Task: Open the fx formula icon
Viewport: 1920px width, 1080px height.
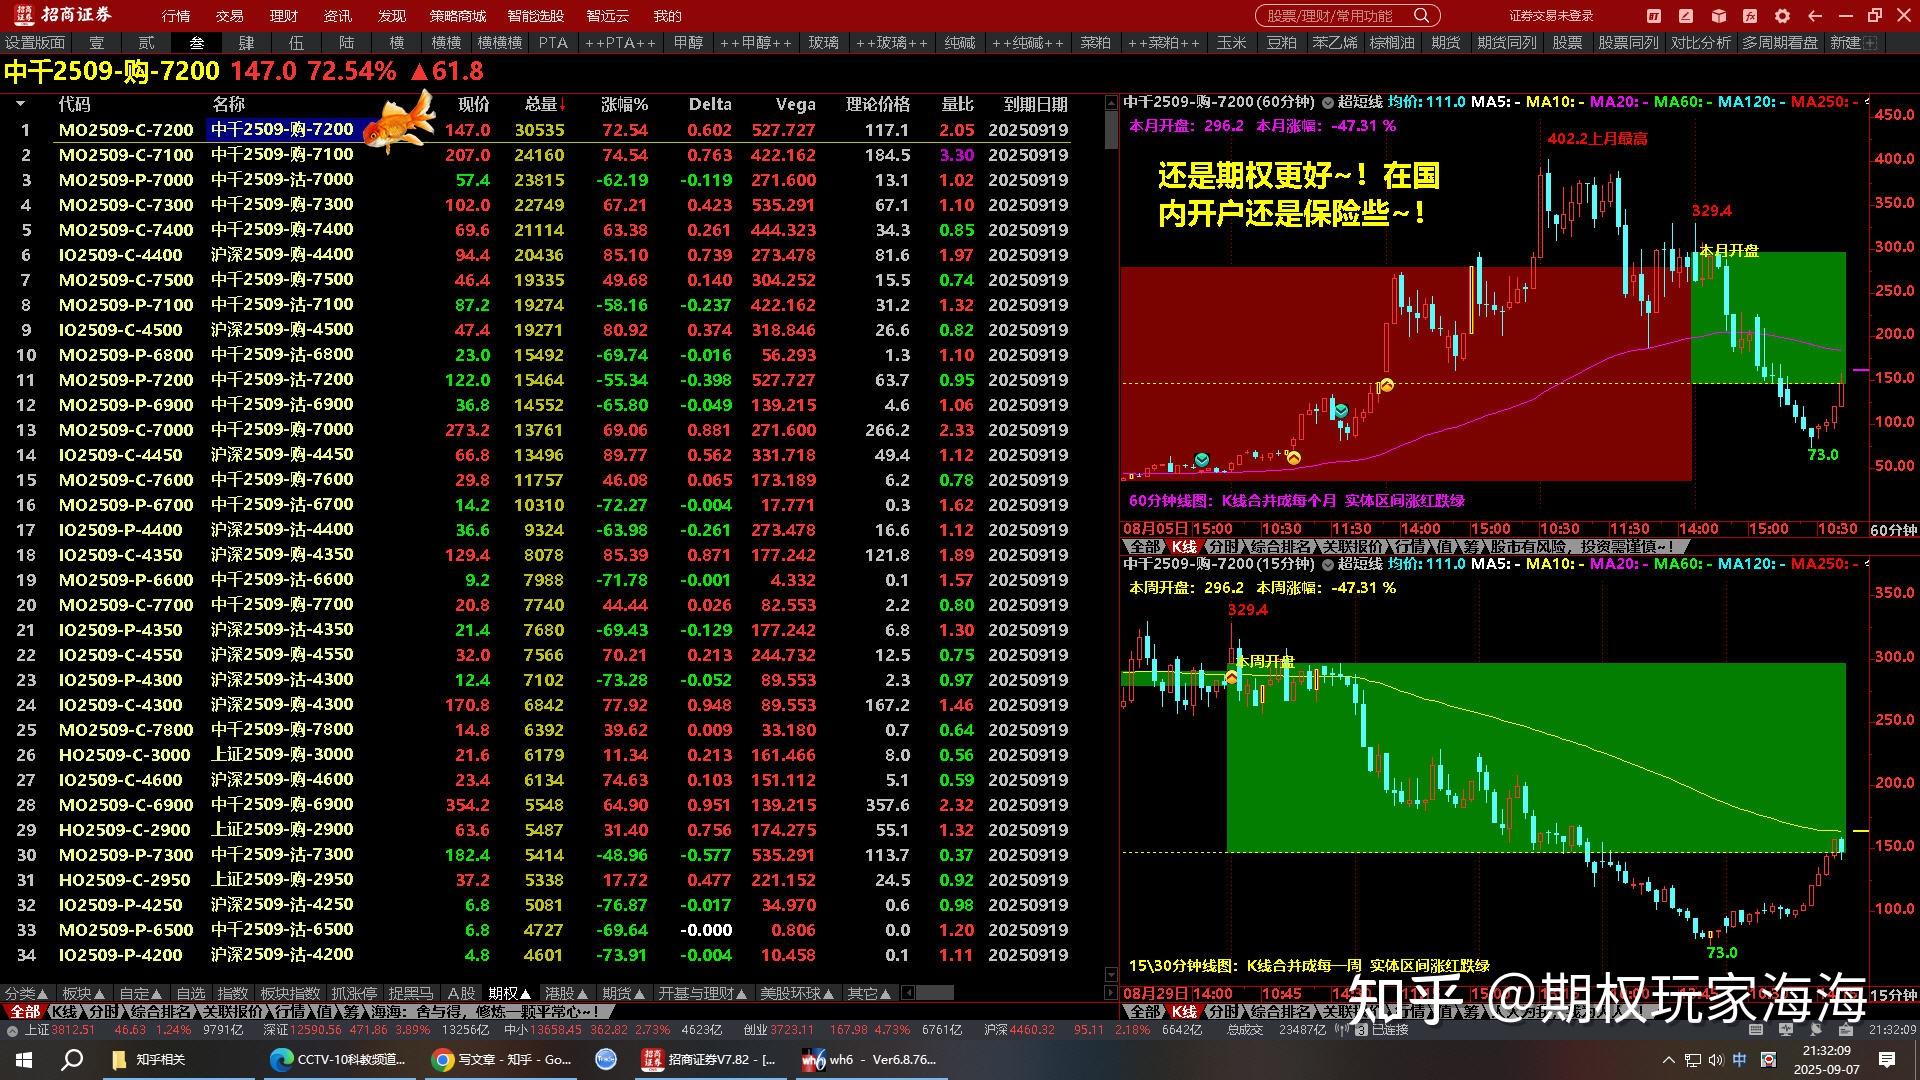Action: point(1750,15)
